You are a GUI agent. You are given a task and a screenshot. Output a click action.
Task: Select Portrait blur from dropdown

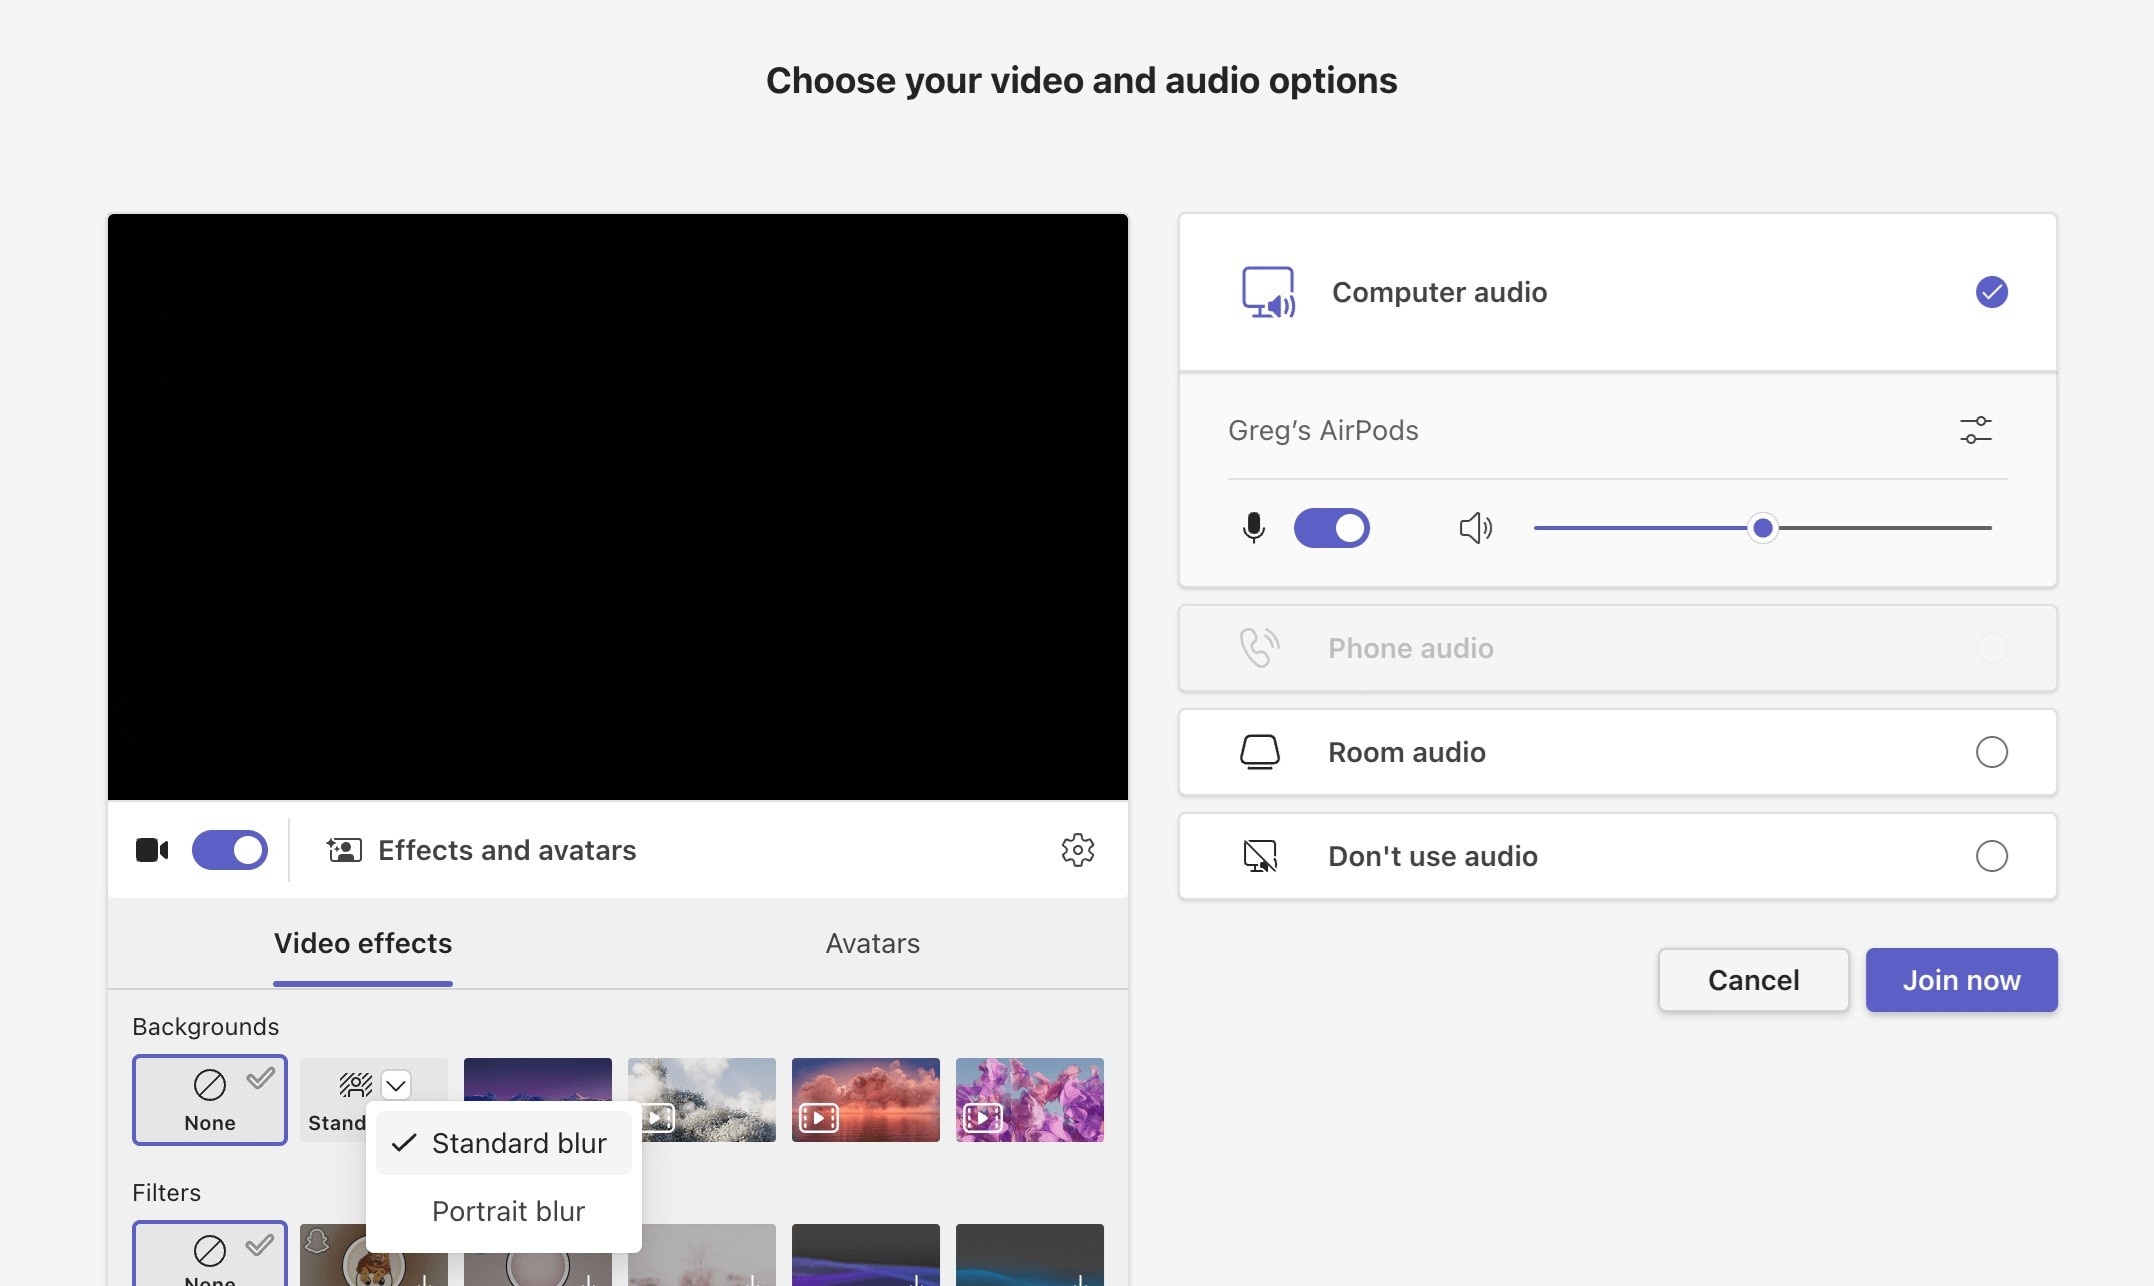(x=508, y=1209)
